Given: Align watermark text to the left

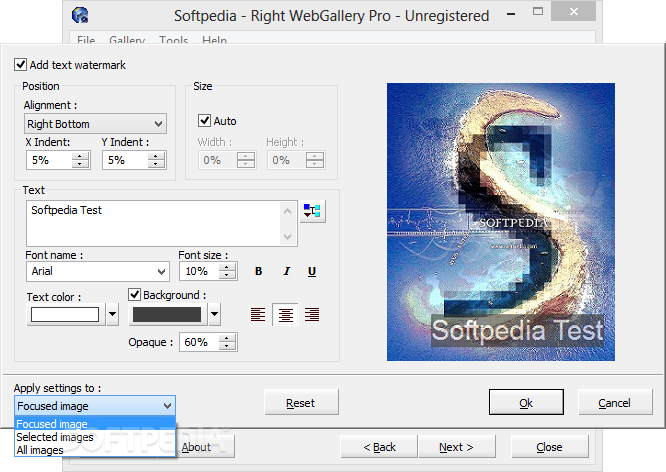Looking at the screenshot, I should 258,314.
